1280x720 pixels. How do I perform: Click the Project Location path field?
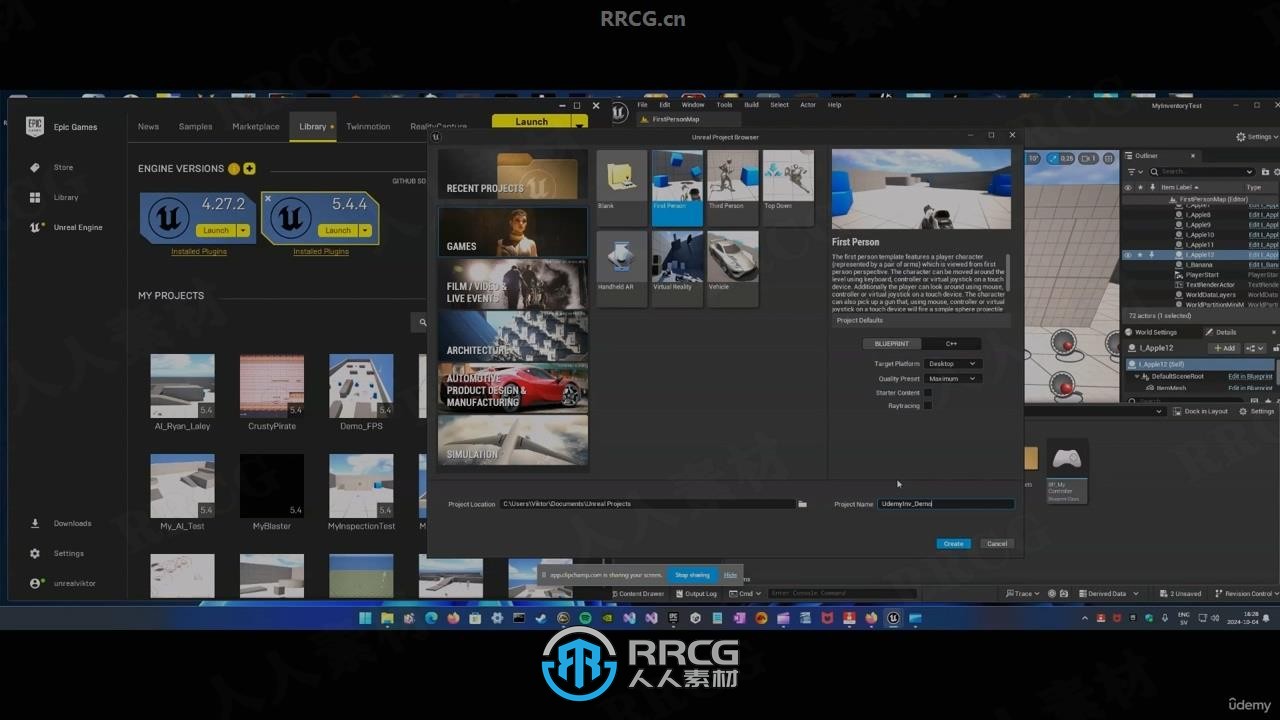tap(648, 504)
